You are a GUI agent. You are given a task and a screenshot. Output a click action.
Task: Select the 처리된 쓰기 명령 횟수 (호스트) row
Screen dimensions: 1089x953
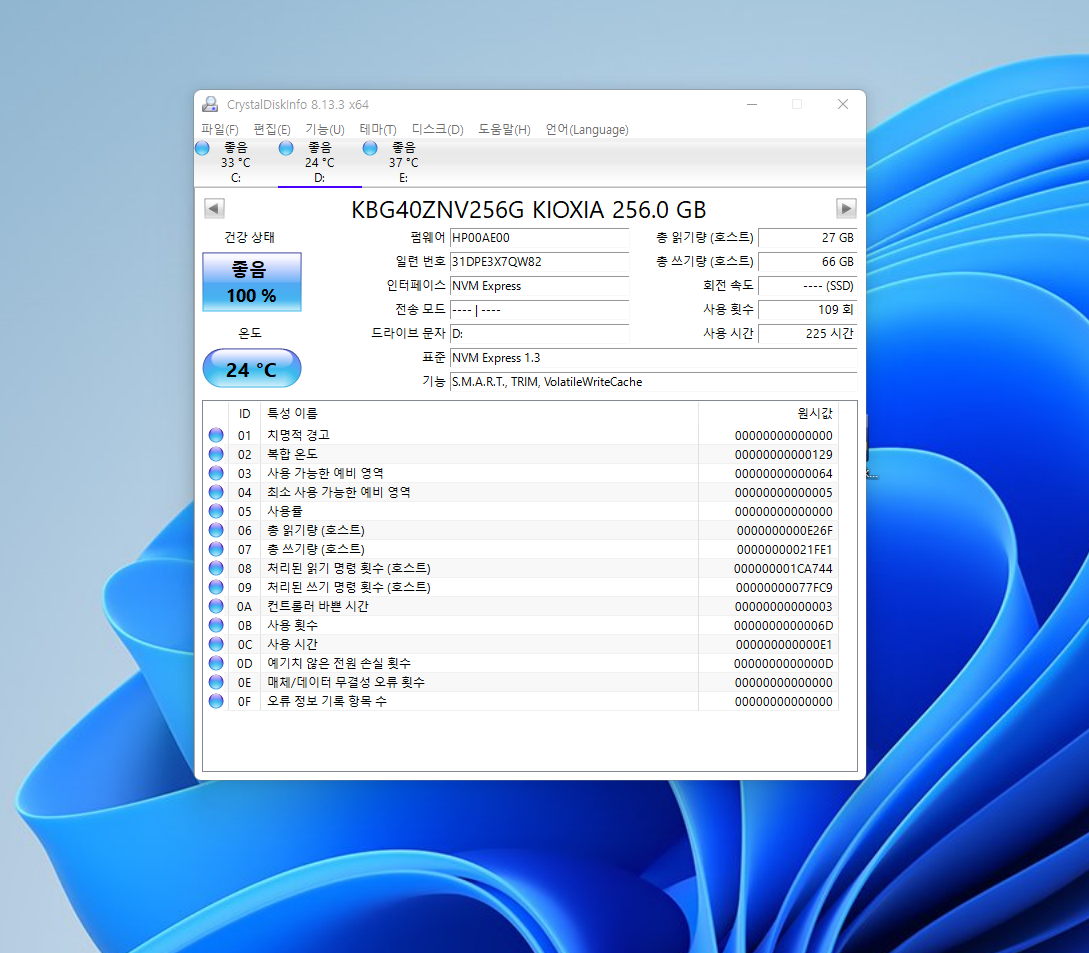pyautogui.click(x=521, y=587)
